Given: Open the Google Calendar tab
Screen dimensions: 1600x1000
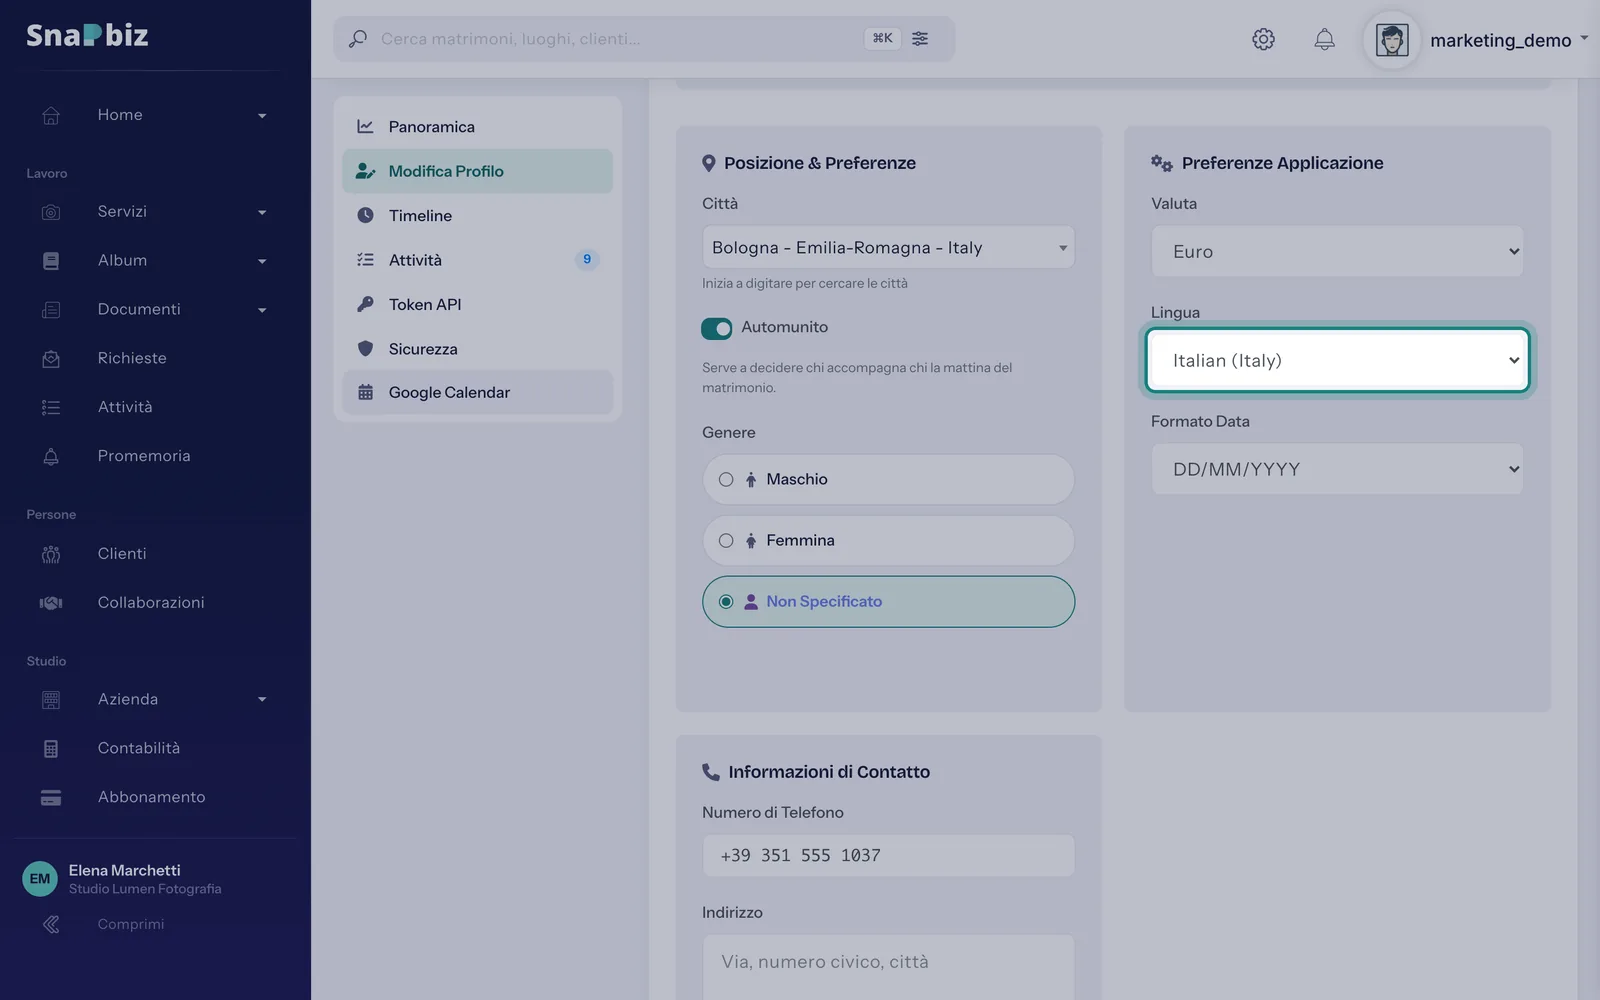Looking at the screenshot, I should [x=477, y=392].
